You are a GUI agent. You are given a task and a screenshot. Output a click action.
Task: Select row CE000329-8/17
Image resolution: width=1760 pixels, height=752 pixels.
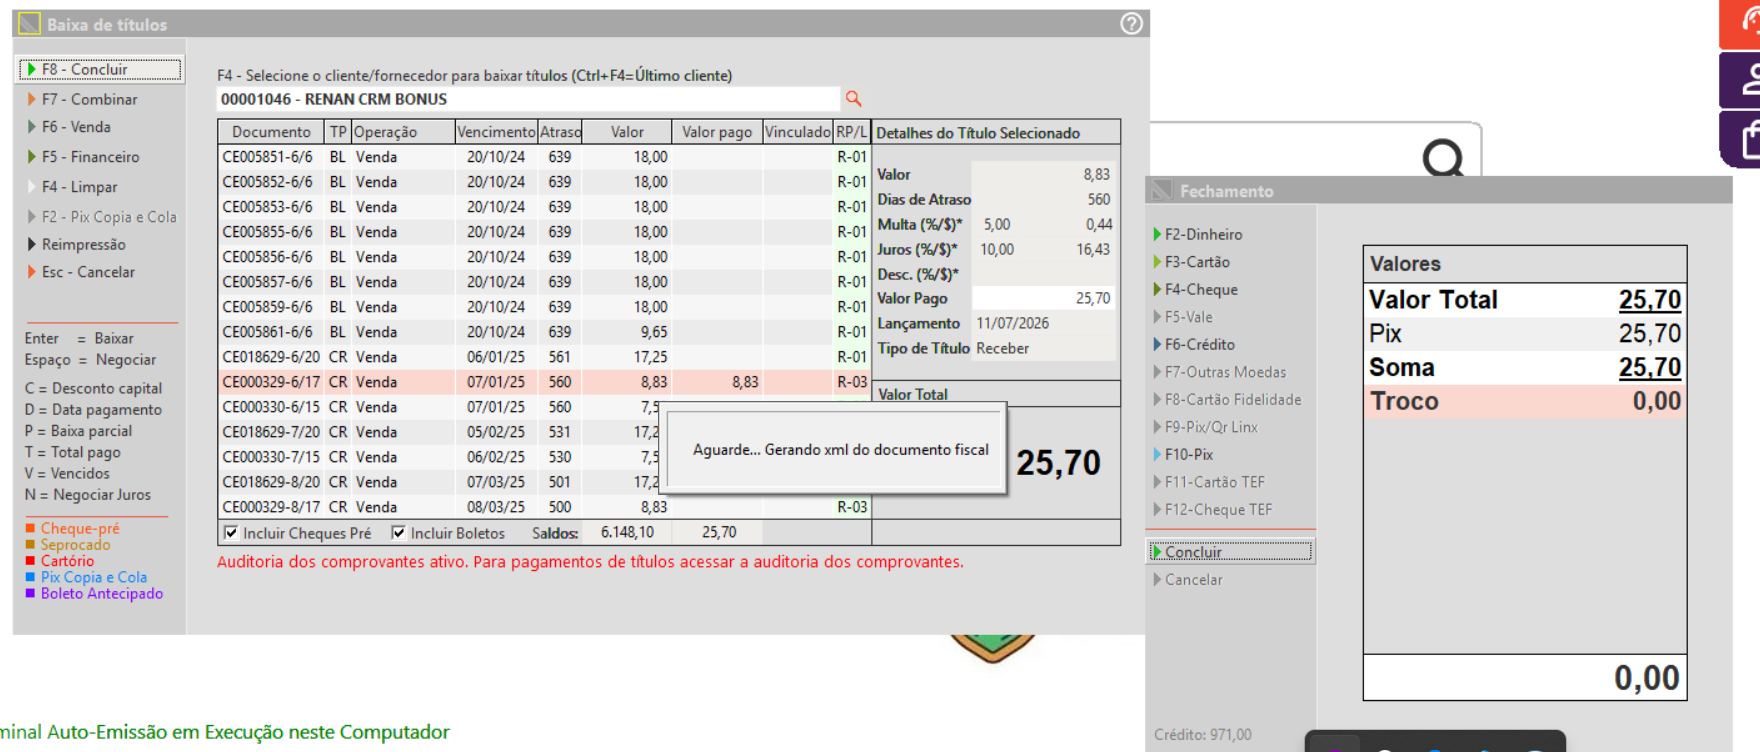(x=544, y=507)
